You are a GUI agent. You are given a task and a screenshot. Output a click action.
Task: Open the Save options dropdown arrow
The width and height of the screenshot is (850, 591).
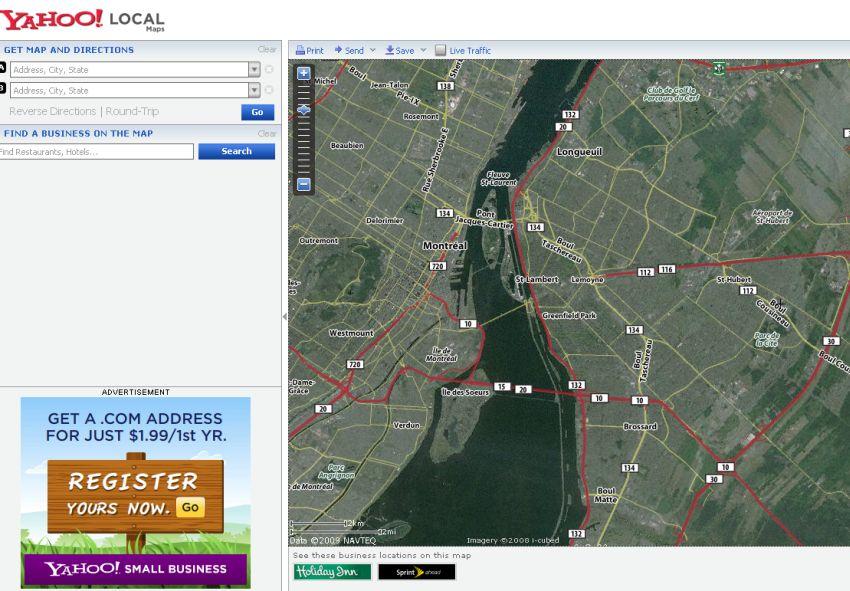click(423, 50)
